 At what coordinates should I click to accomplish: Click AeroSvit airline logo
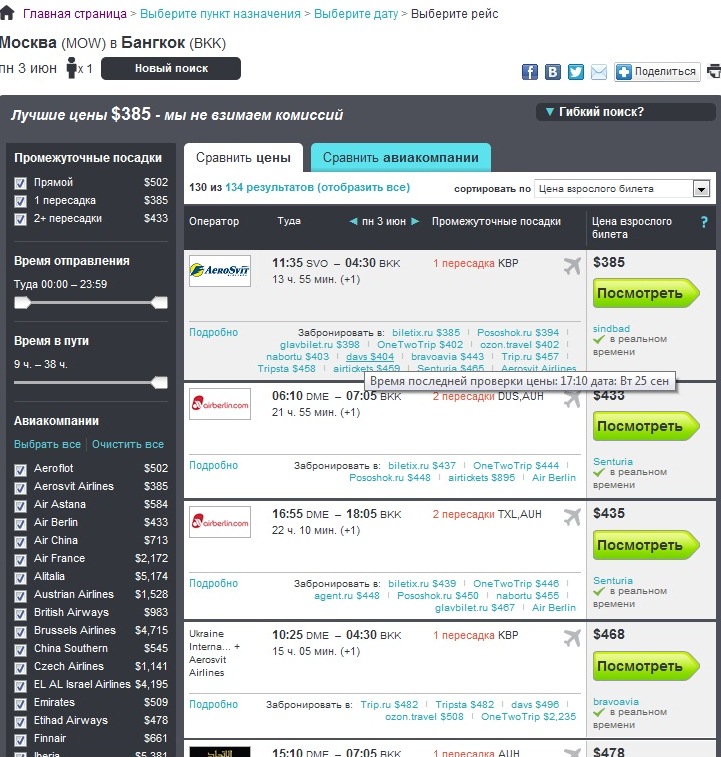(220, 271)
